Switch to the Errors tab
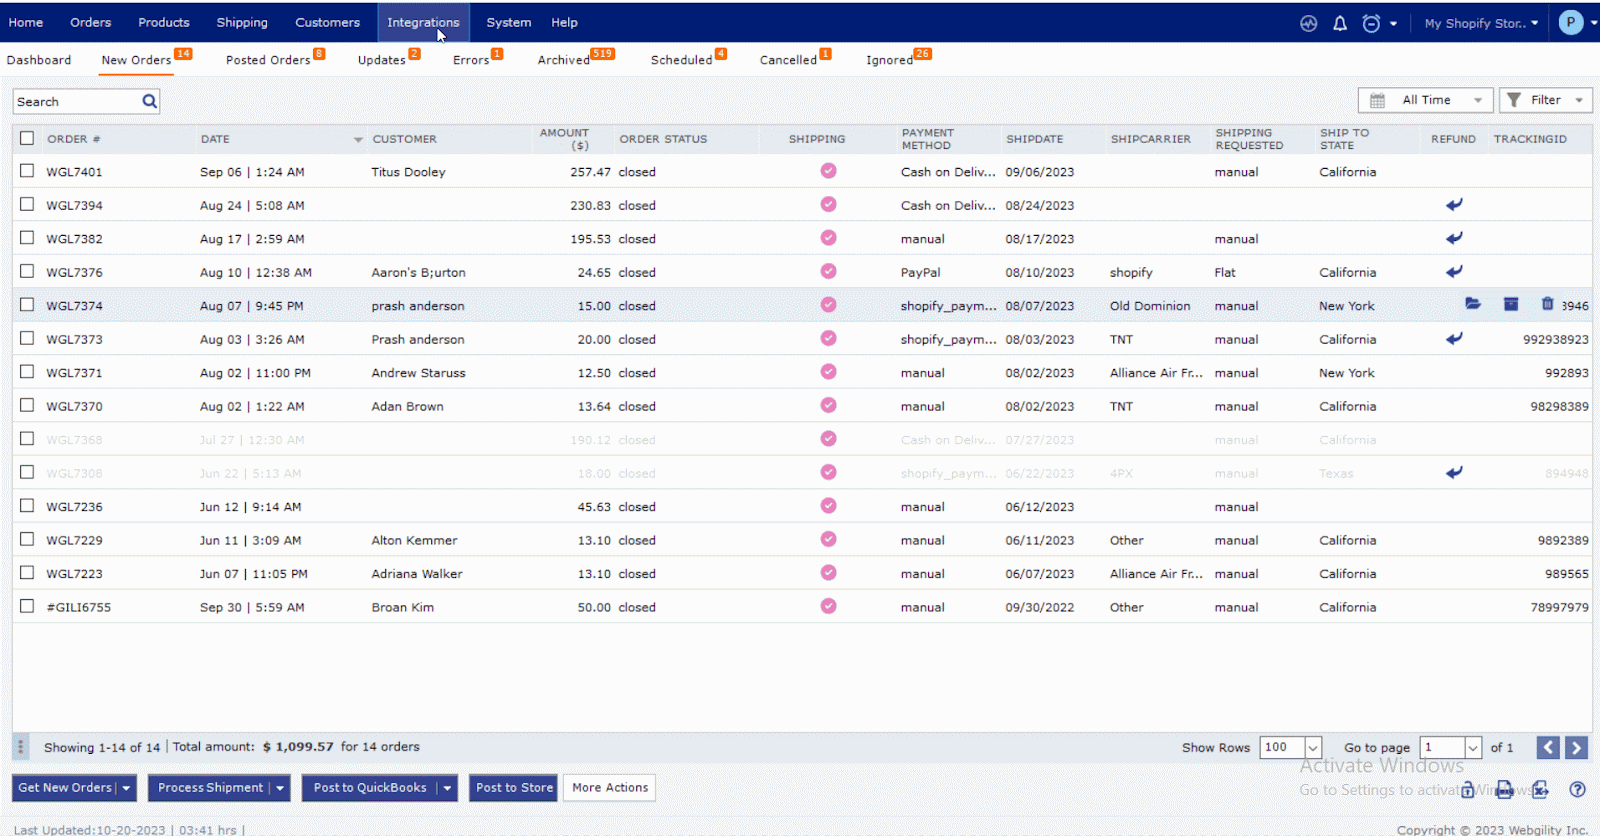Screen dimensions: 1600x836 [471, 60]
